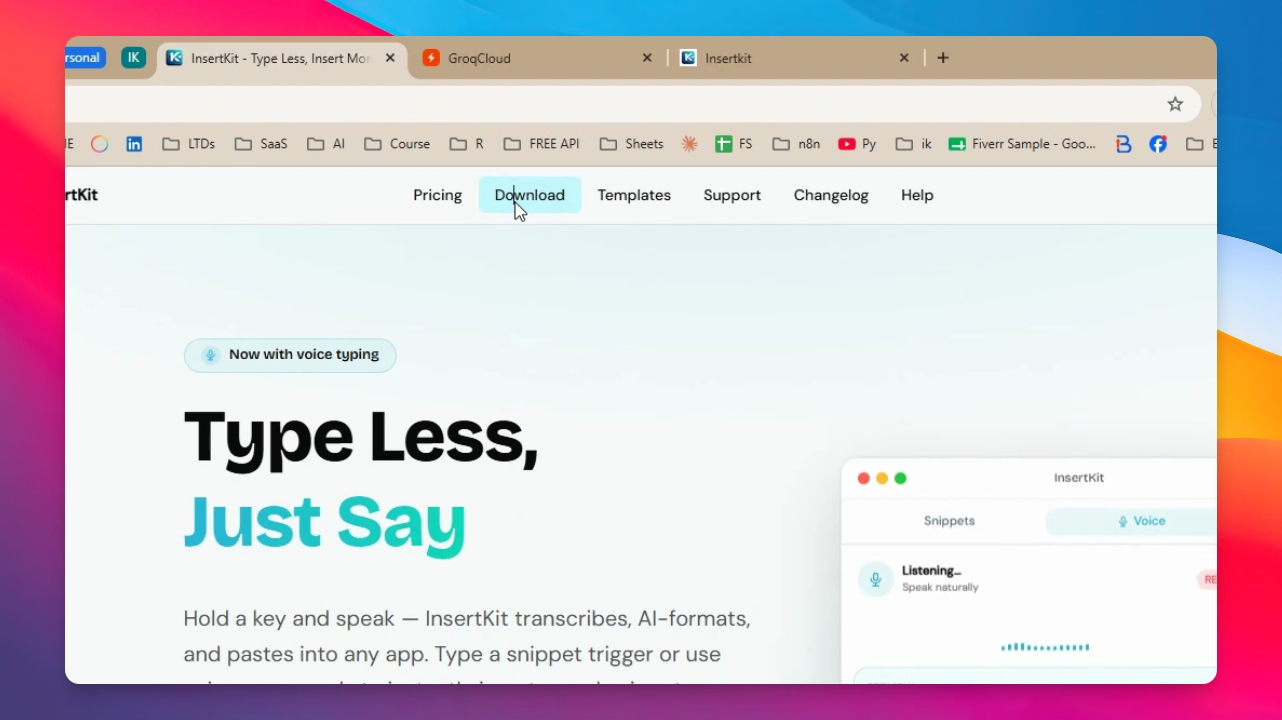
Task: Open the green FS sheets bookmark
Action: 733,144
